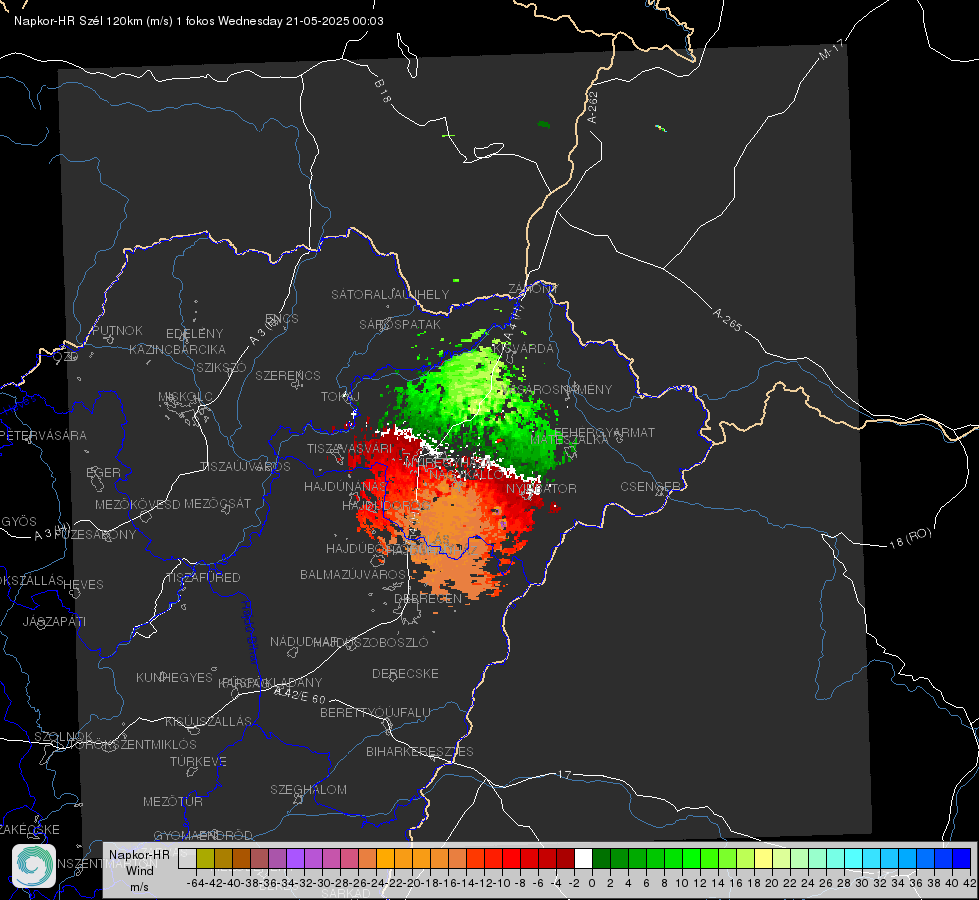Click the 'EGER' city label
Screen dimensions: 979x900
[x=103, y=473]
